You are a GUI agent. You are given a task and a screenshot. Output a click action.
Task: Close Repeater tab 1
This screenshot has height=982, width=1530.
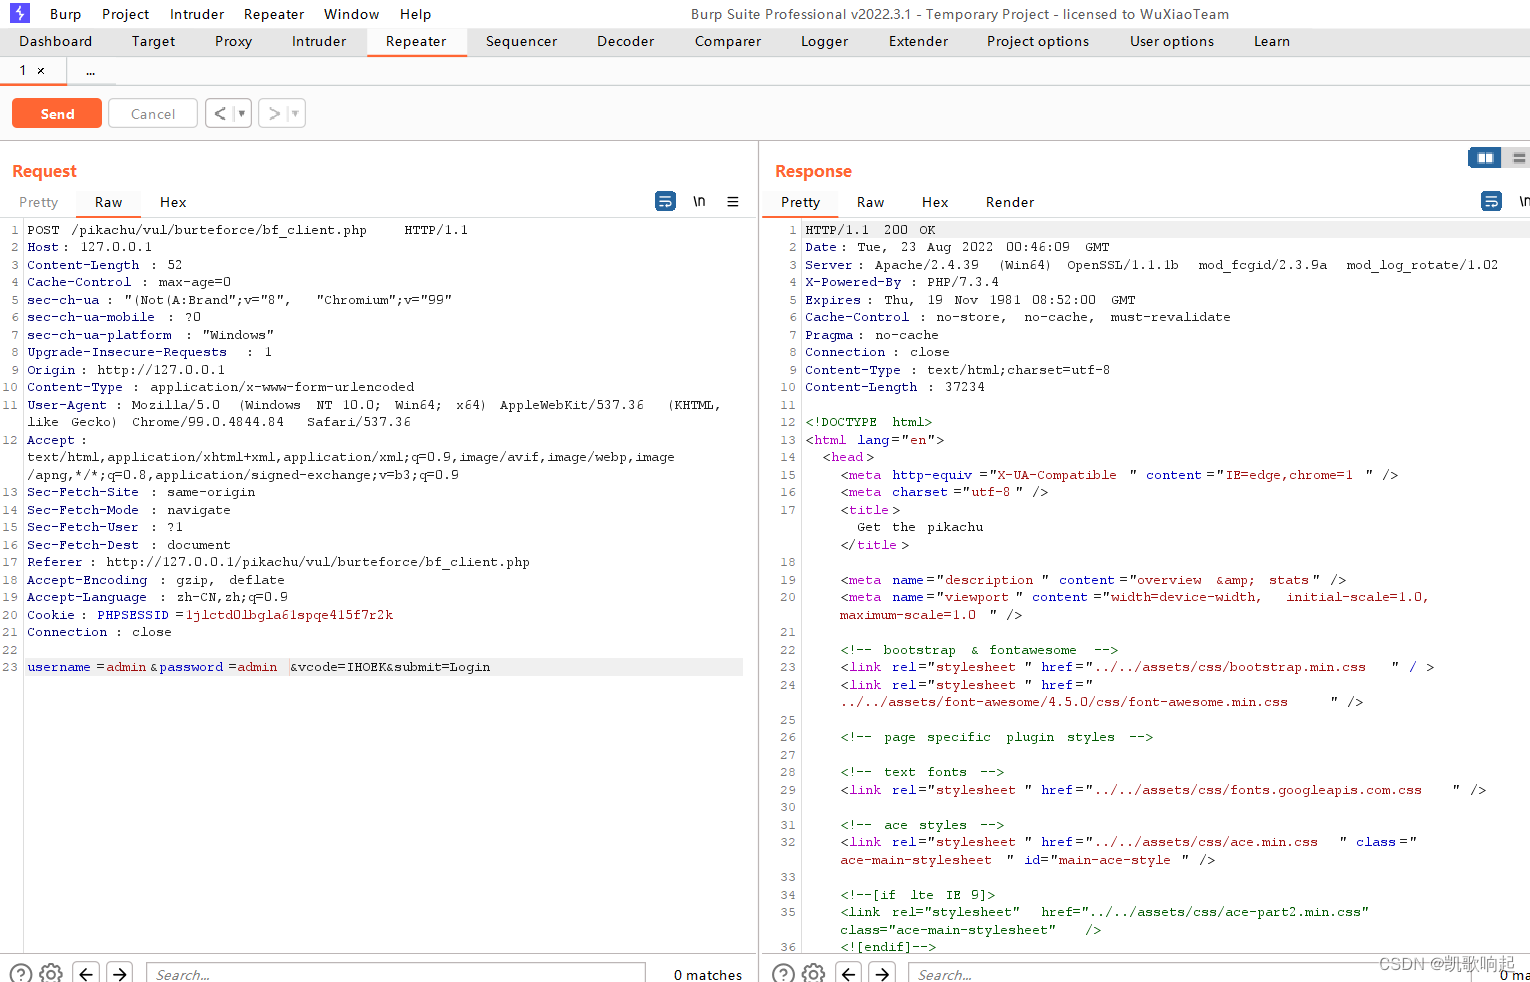coord(41,71)
